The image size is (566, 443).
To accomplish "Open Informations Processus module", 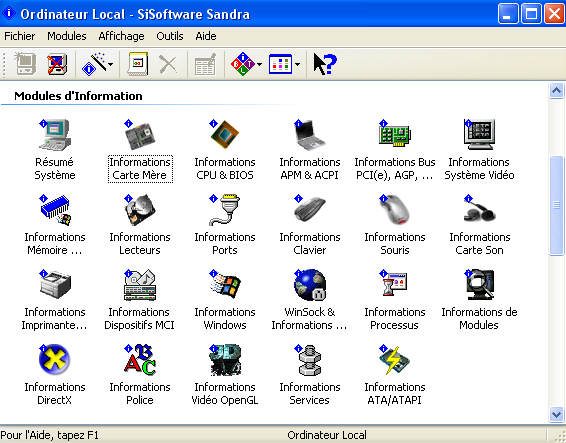I will pos(395,300).
